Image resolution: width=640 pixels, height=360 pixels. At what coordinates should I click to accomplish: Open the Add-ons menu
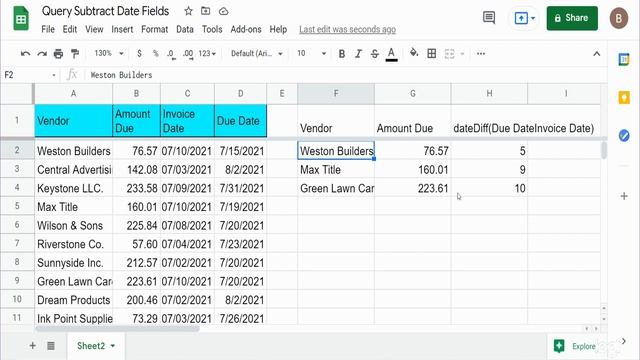[246, 29]
